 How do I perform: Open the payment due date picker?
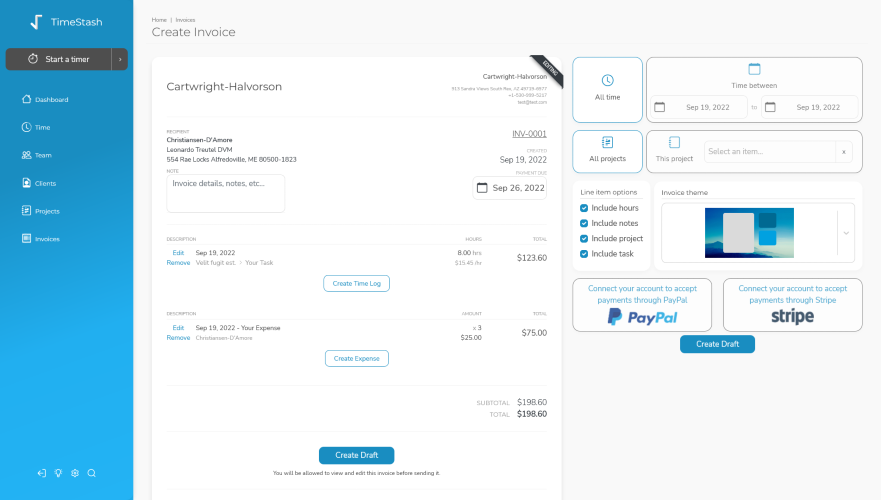pos(510,188)
